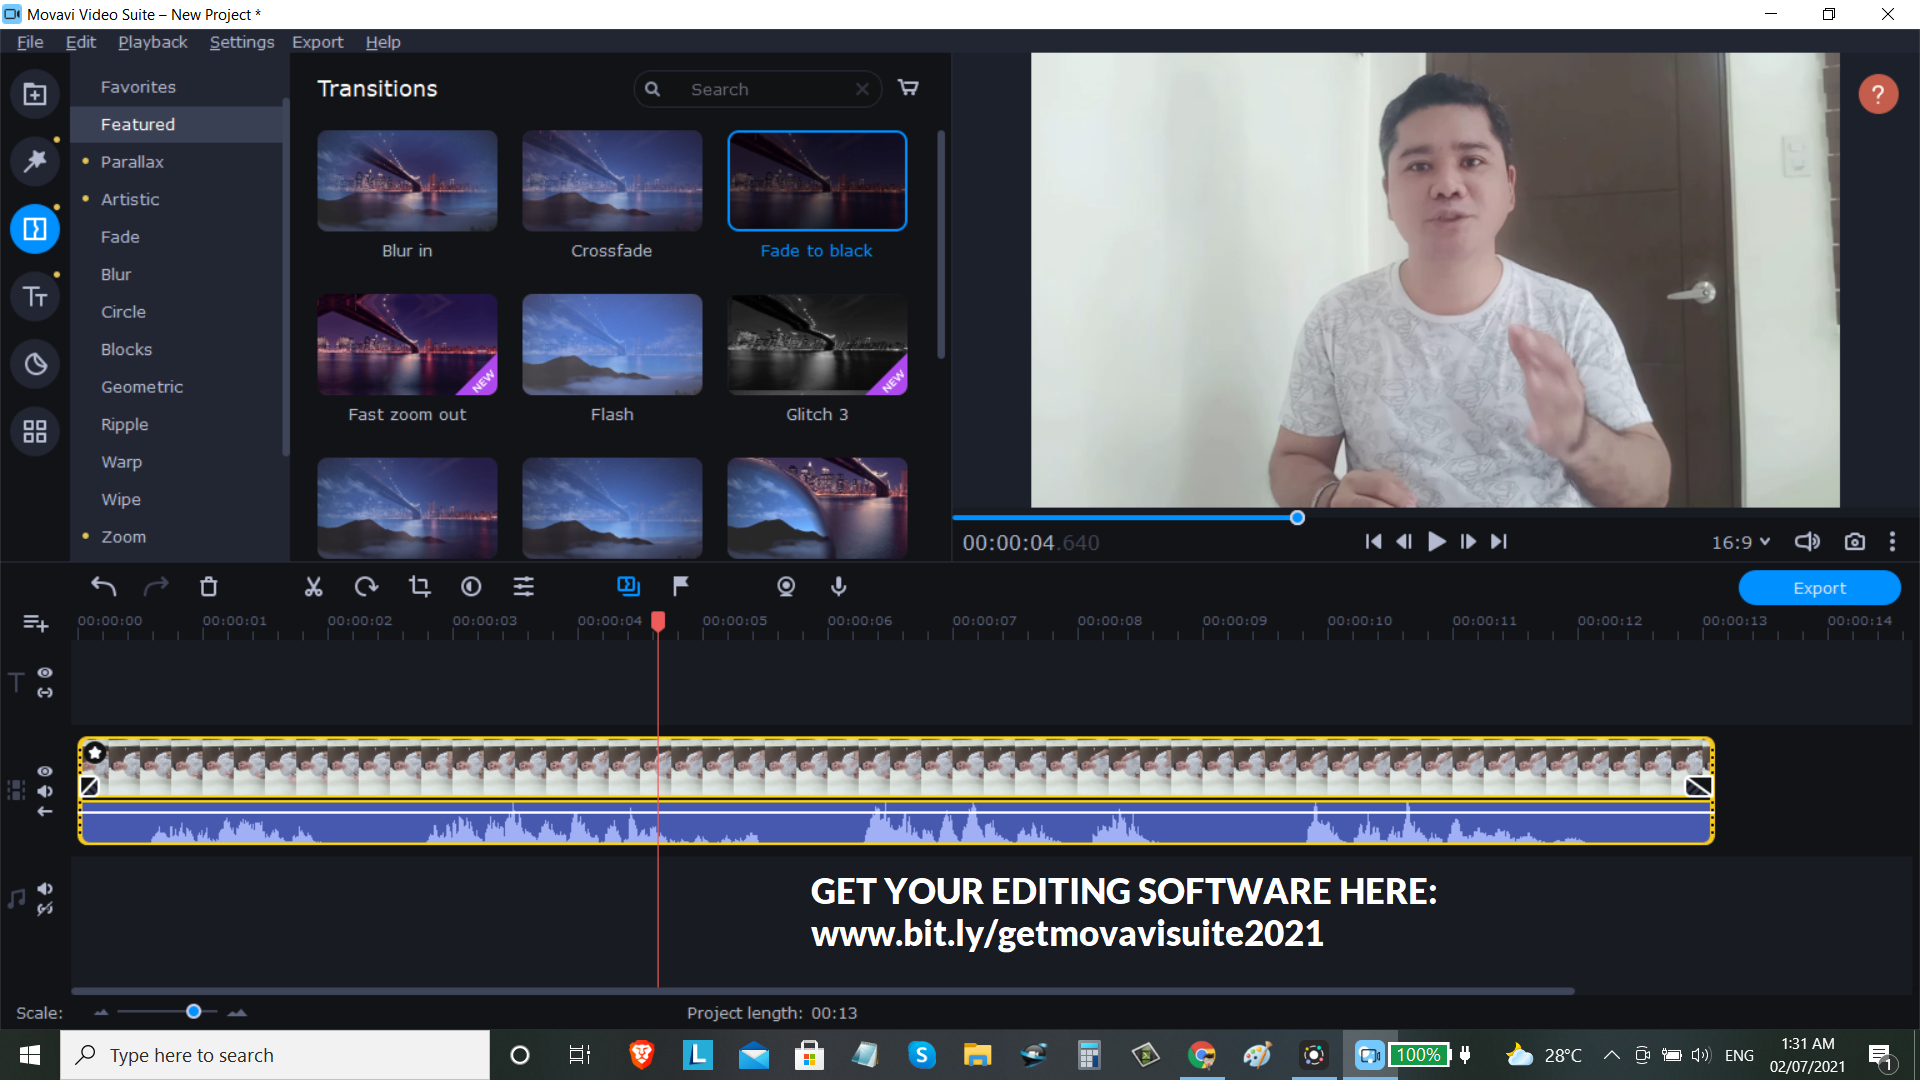
Task: Click the timeline Scale slider handle
Action: tap(194, 1012)
